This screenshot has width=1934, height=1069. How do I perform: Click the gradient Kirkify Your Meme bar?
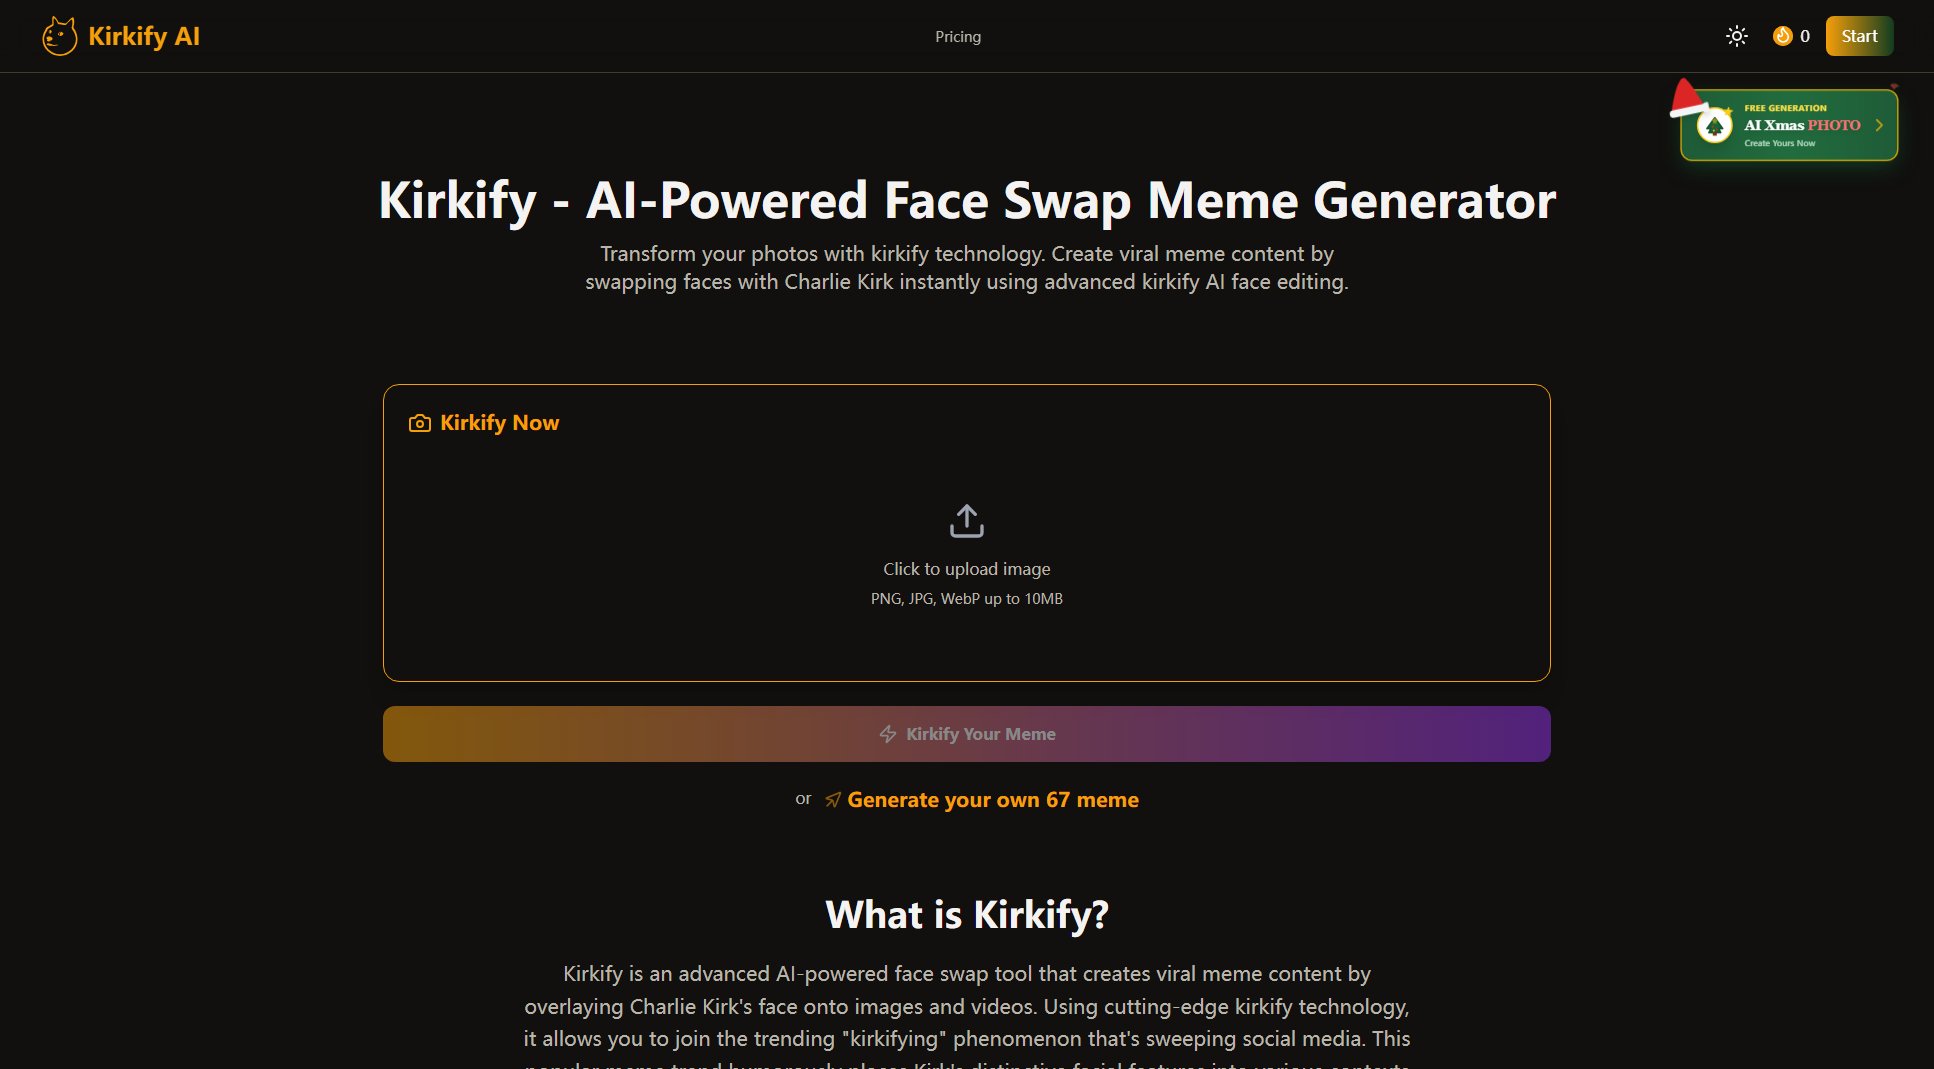[x=965, y=733]
